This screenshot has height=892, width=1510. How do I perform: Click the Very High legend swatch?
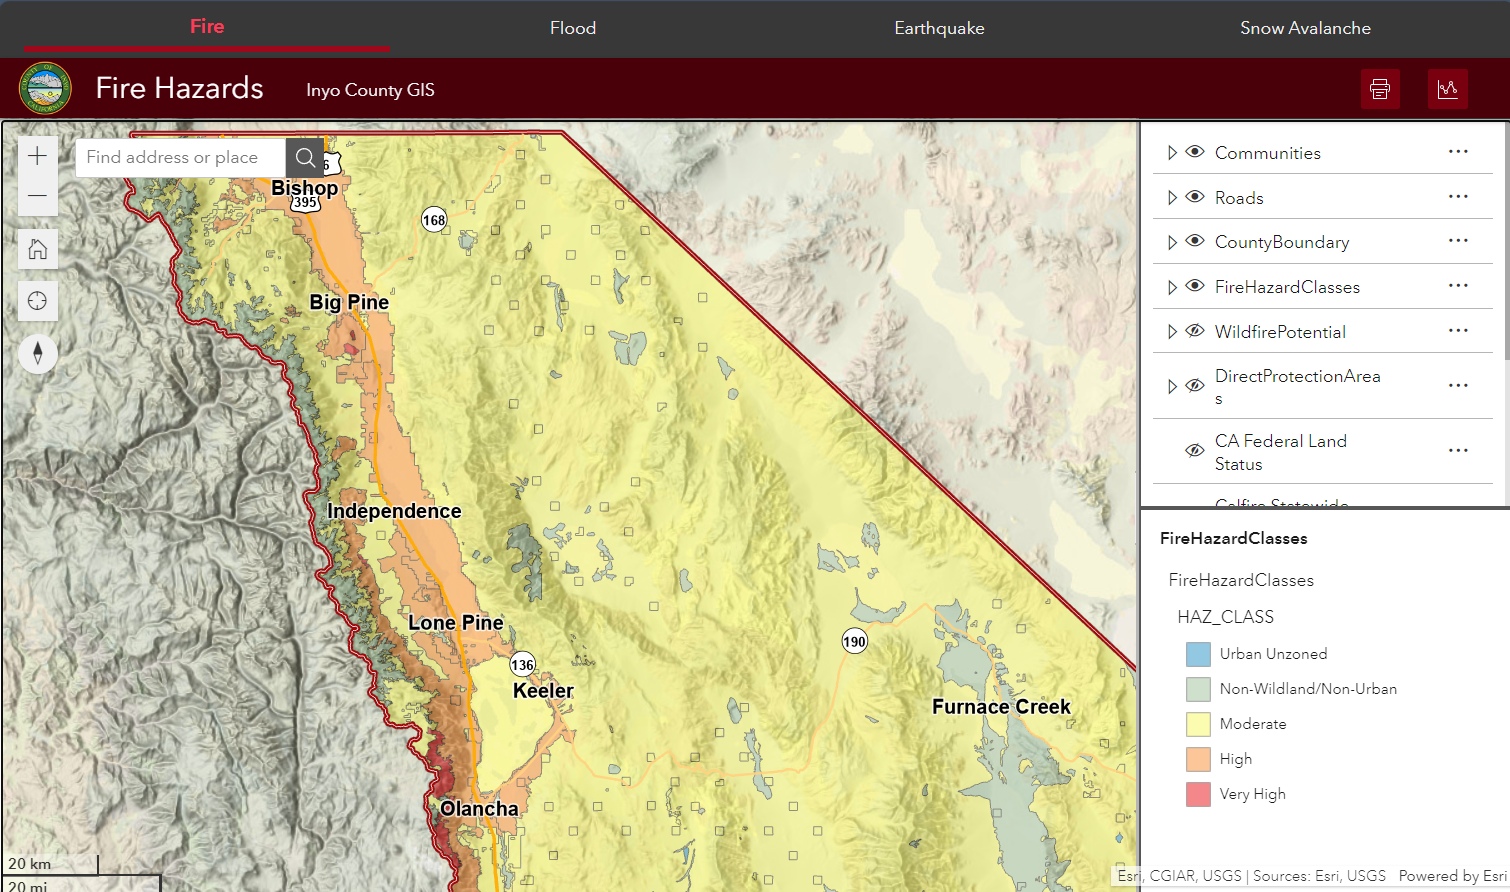pos(1198,794)
